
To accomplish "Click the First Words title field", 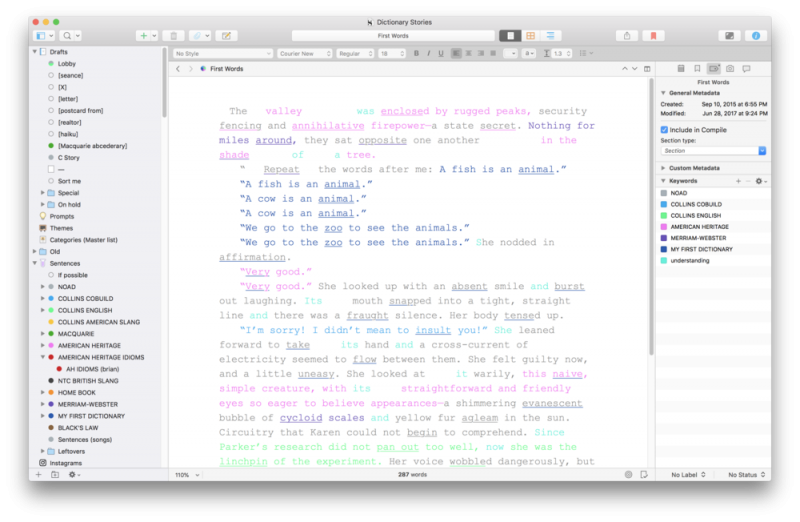I will (x=393, y=36).
